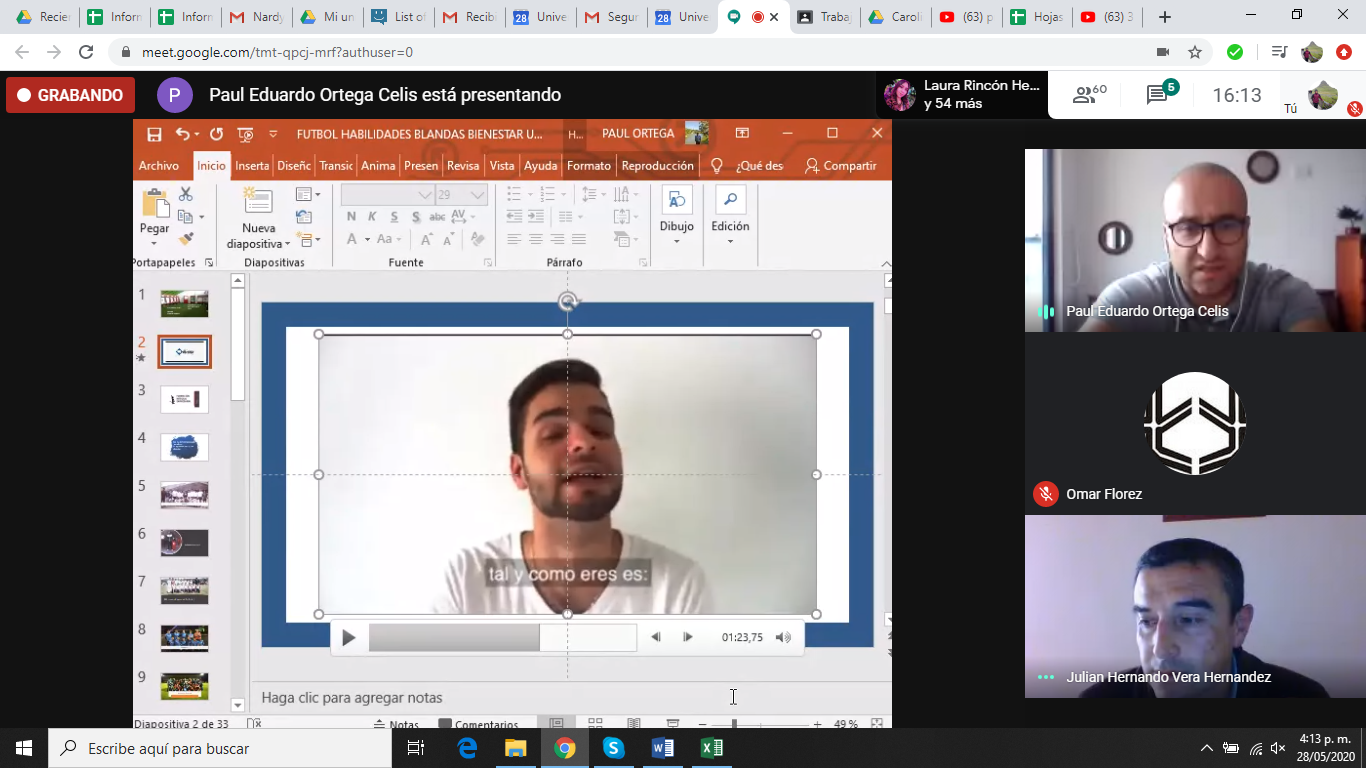1366x768 pixels.
Task: Click the Compartir button
Action: click(x=840, y=166)
